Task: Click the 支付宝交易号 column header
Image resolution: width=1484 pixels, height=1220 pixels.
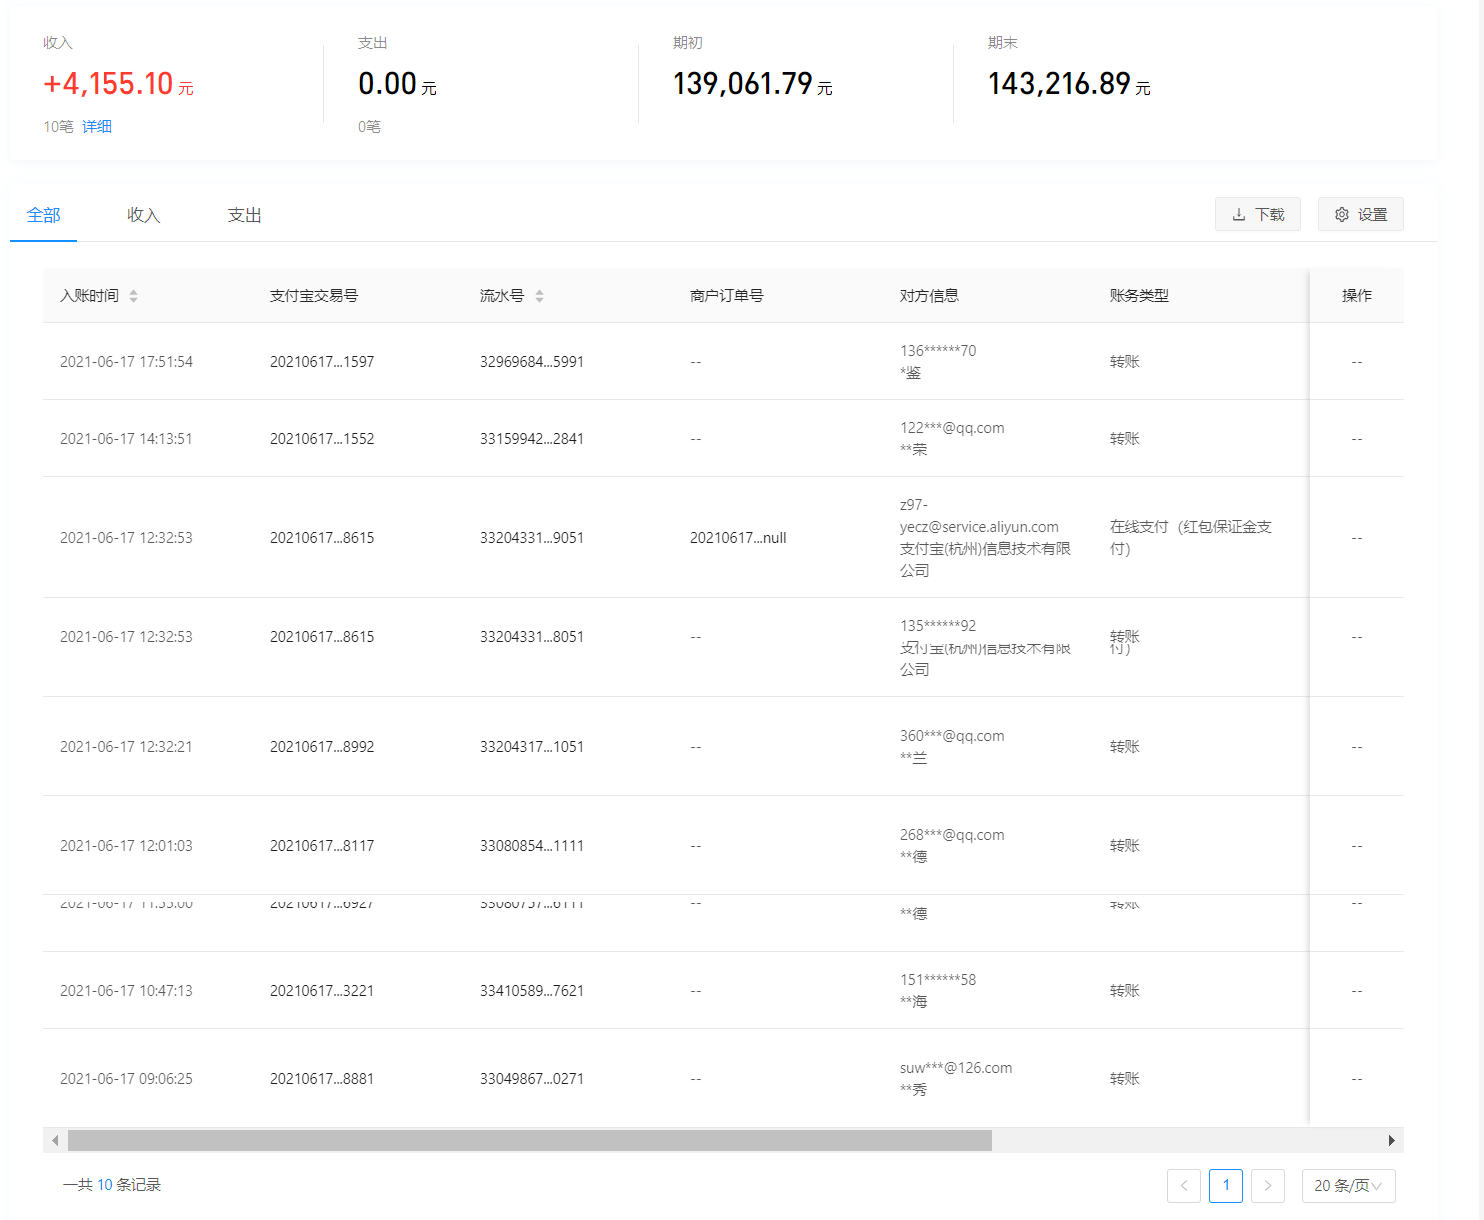Action: pos(313,296)
